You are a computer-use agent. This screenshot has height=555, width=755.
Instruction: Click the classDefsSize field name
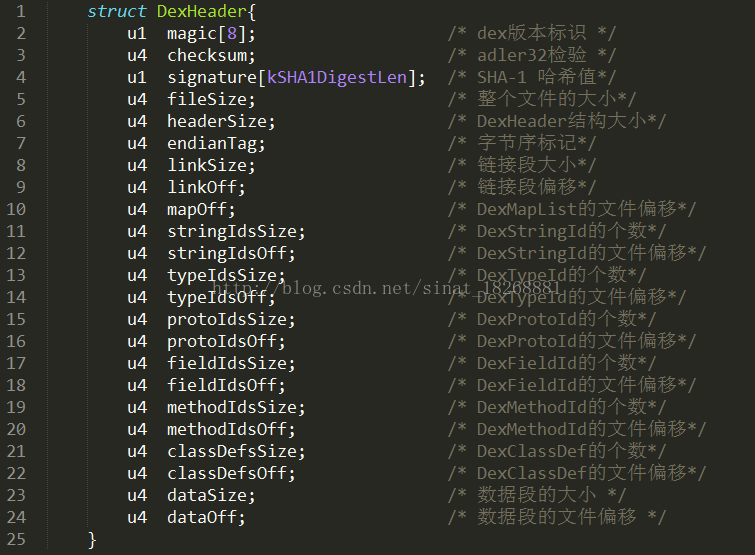232,452
